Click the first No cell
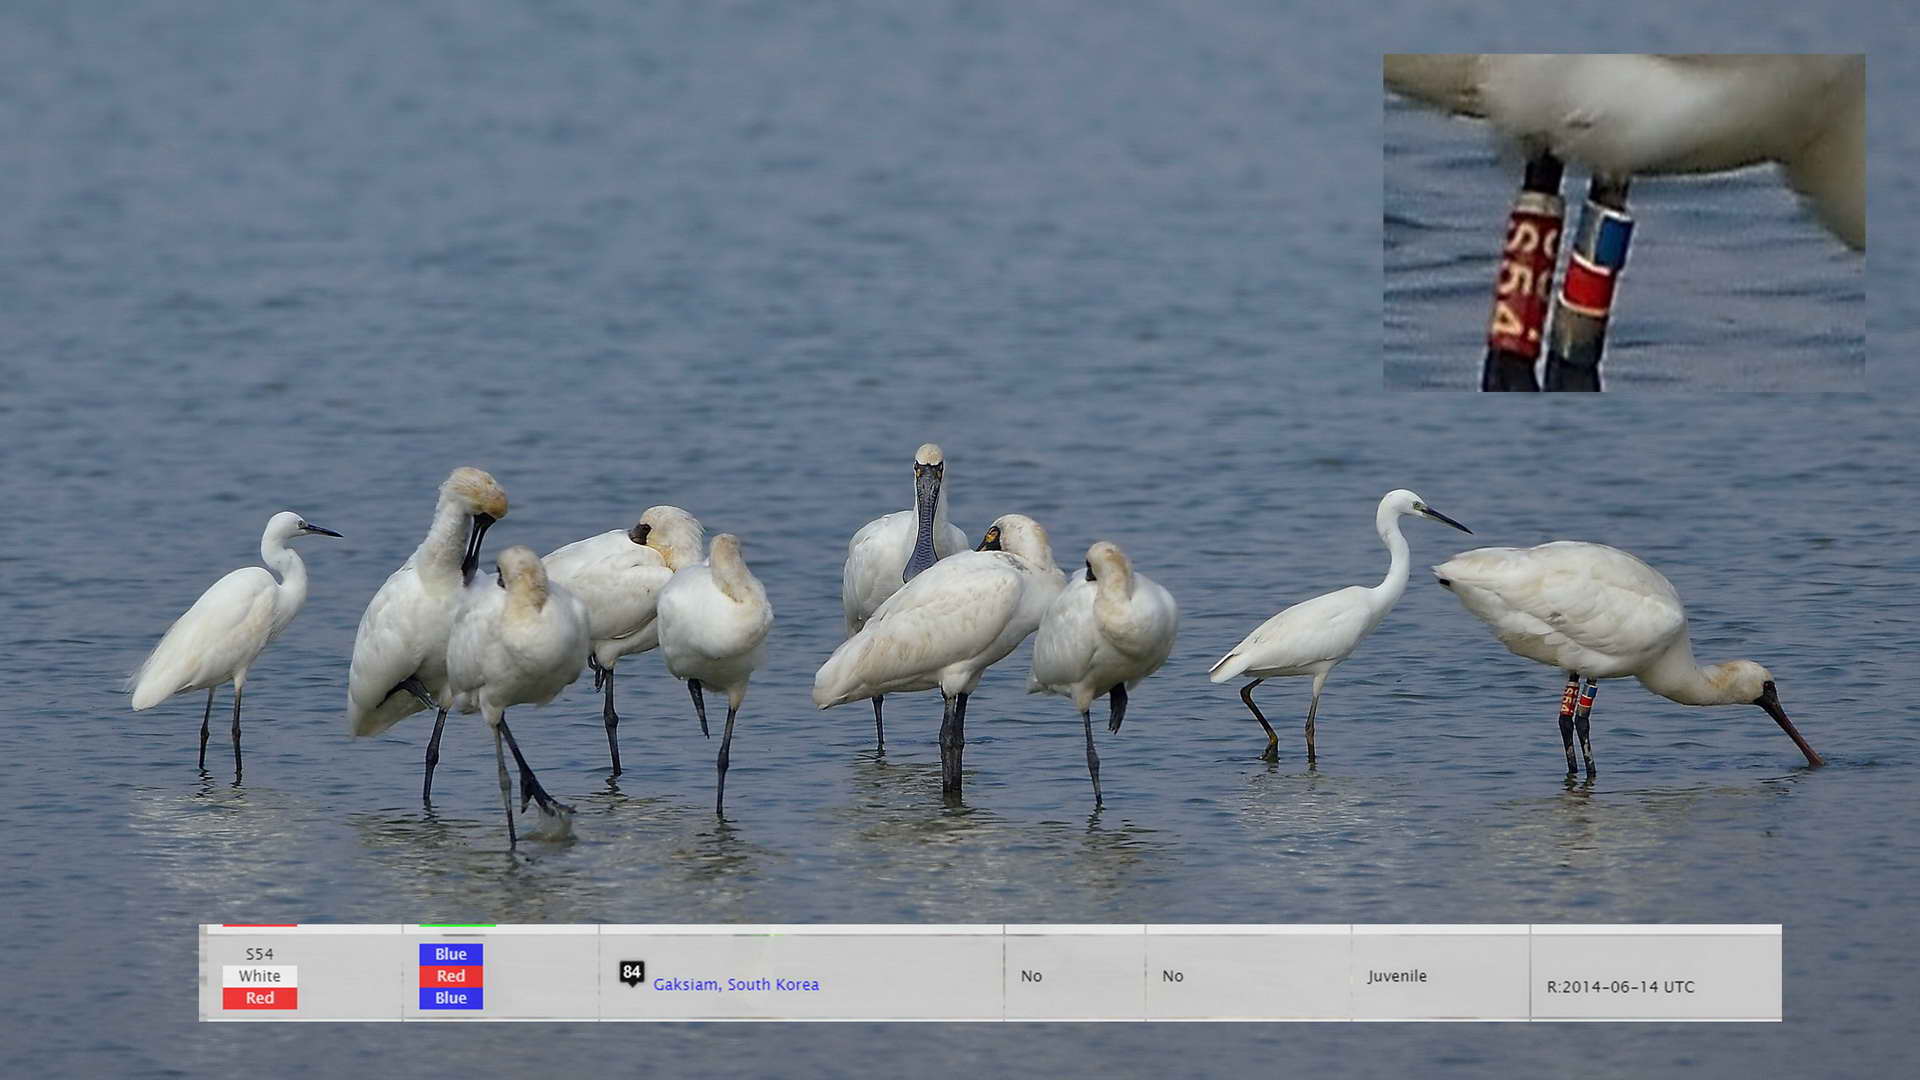The width and height of the screenshot is (1920, 1080). coord(1031,976)
